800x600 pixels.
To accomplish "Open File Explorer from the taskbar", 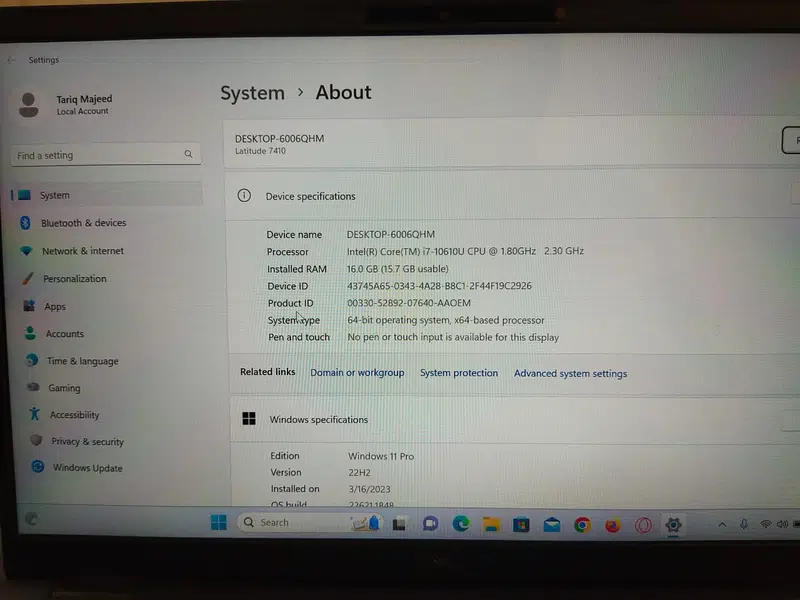I will (491, 524).
